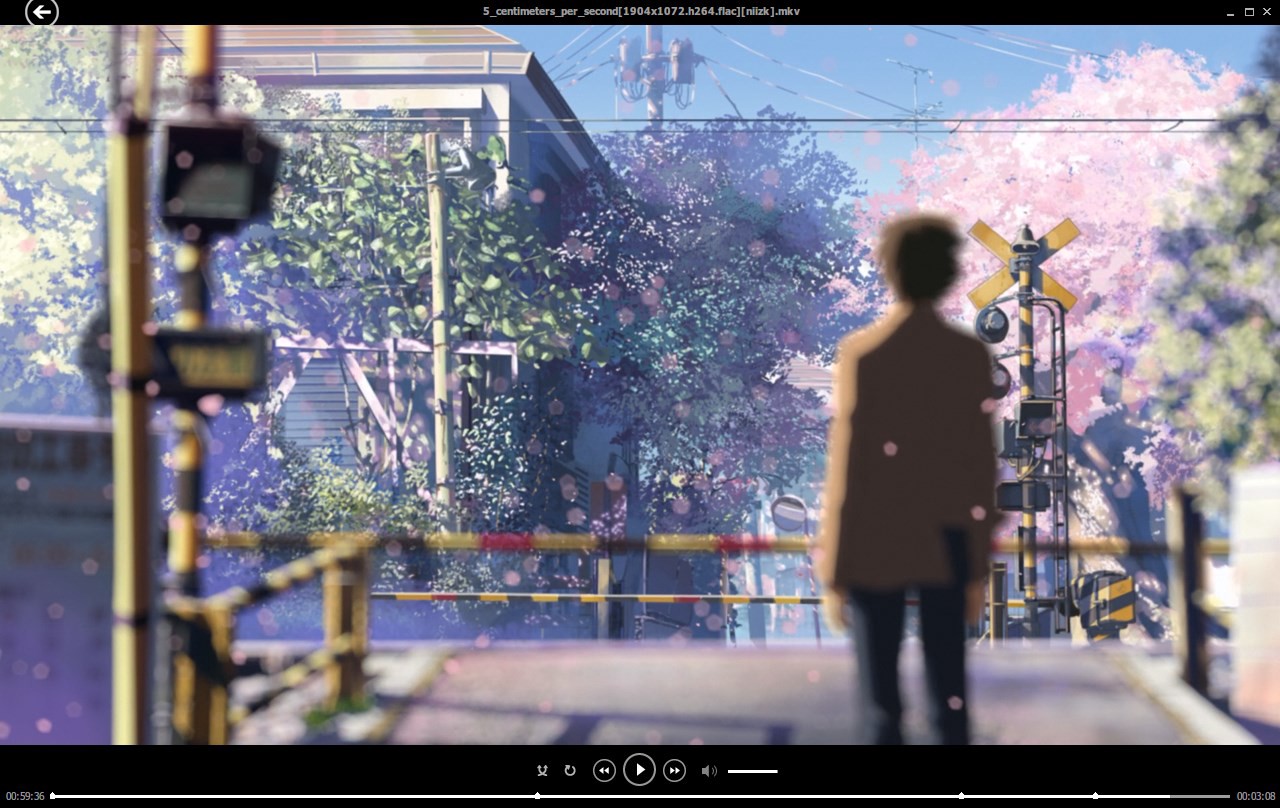Maximize the video player window
Screen dimensions: 1280x808
(1249, 12)
